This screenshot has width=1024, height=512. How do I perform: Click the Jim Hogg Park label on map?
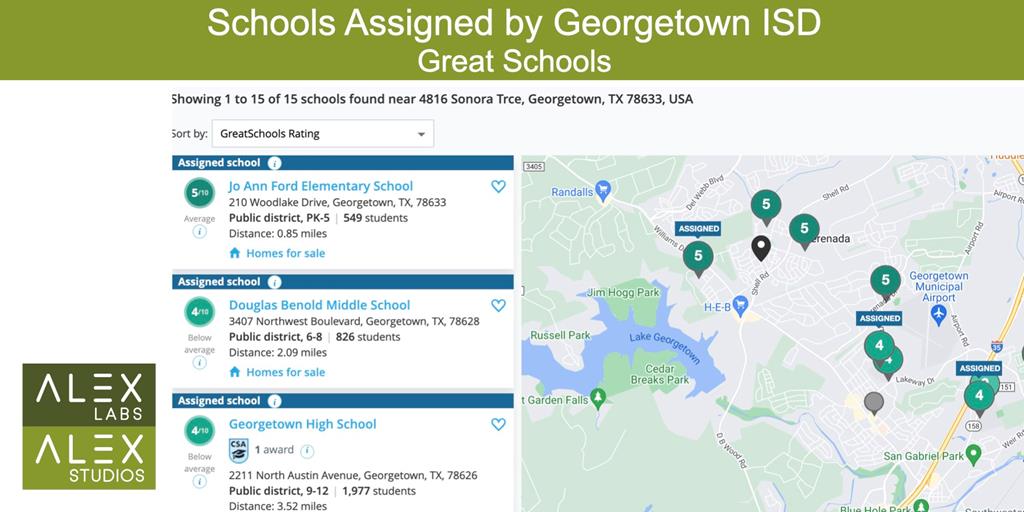click(624, 293)
